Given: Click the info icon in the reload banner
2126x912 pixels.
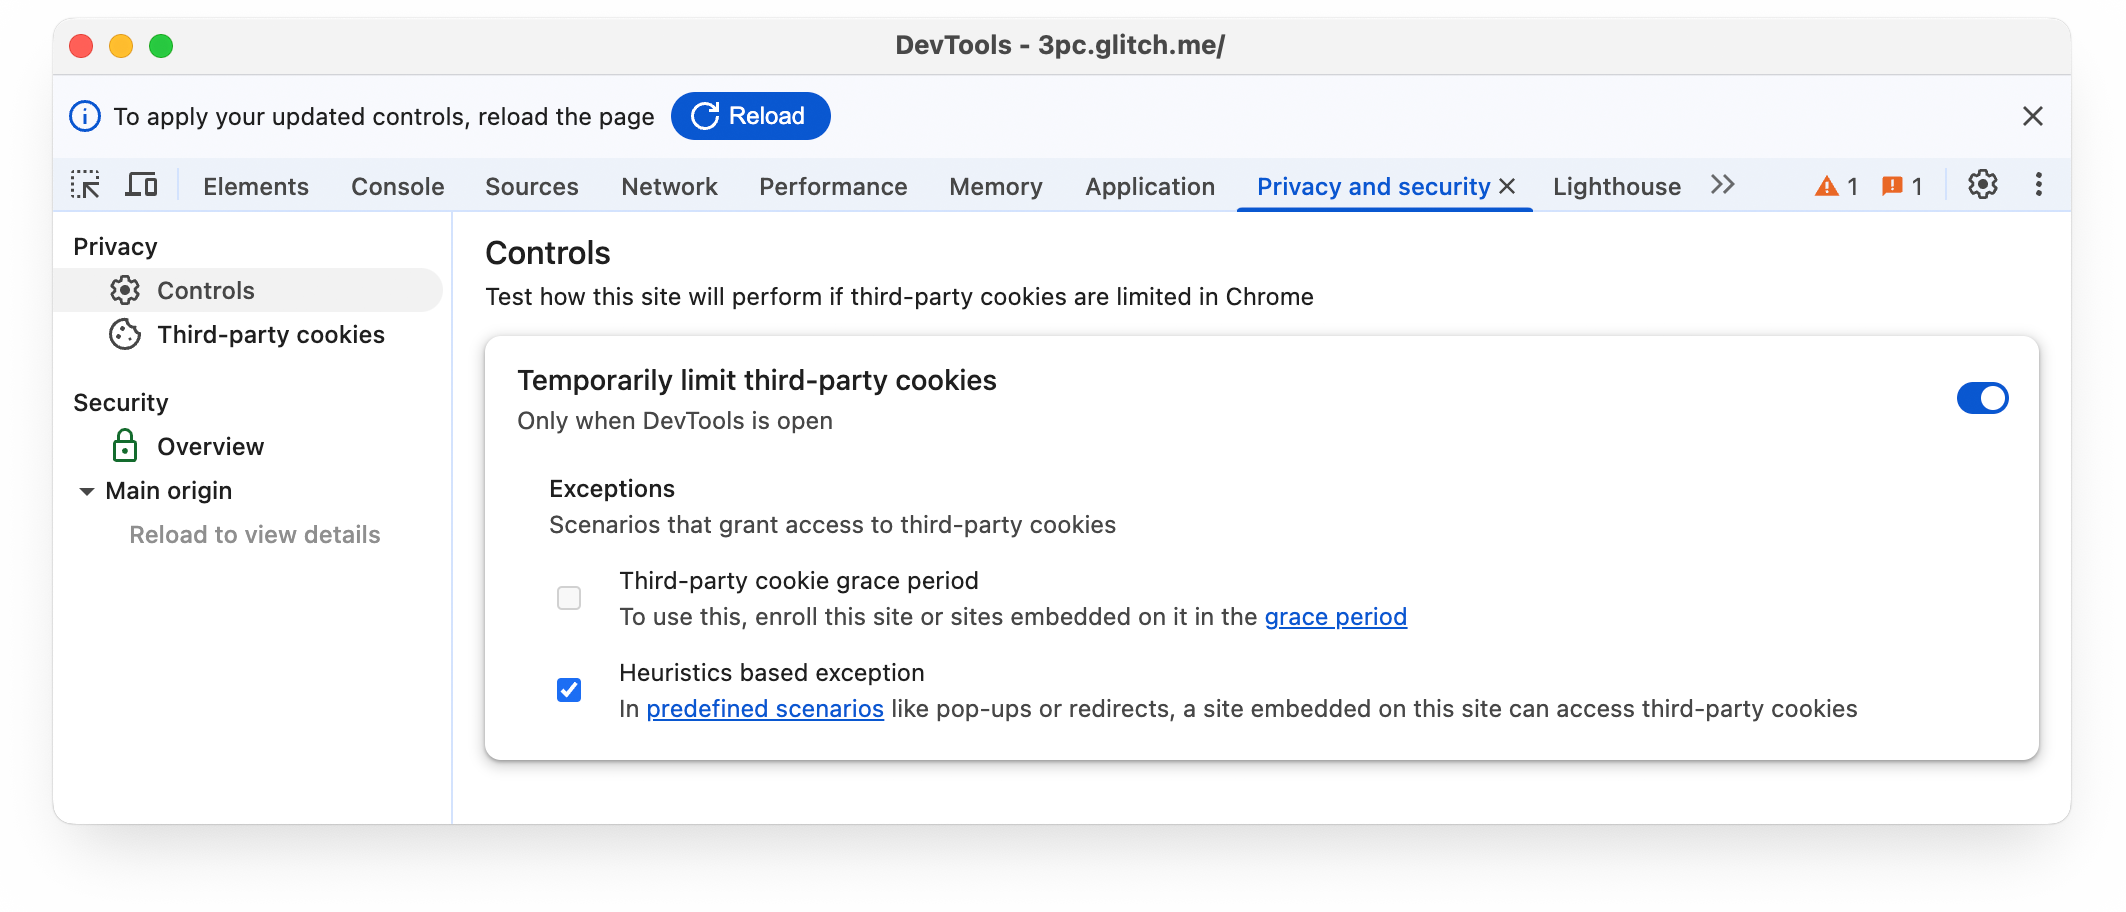Looking at the screenshot, I should pyautogui.click(x=84, y=115).
